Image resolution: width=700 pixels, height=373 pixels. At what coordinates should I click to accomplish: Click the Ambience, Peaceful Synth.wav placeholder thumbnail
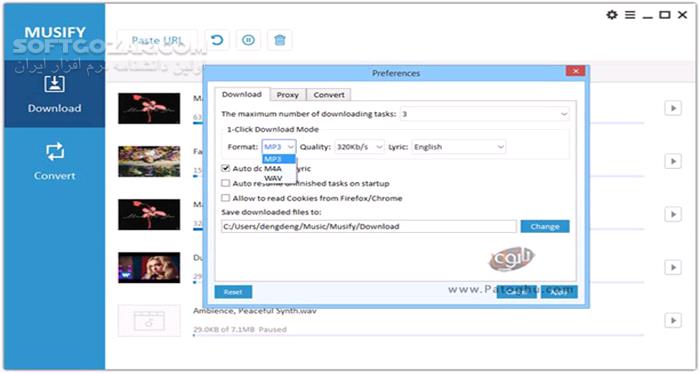pyautogui.click(x=149, y=320)
